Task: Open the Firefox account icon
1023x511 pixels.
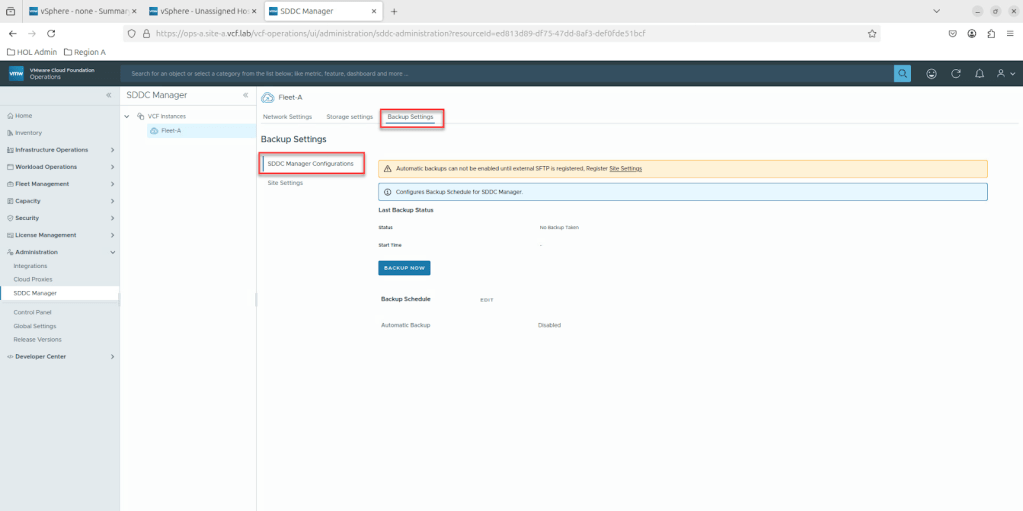Action: 972,33
